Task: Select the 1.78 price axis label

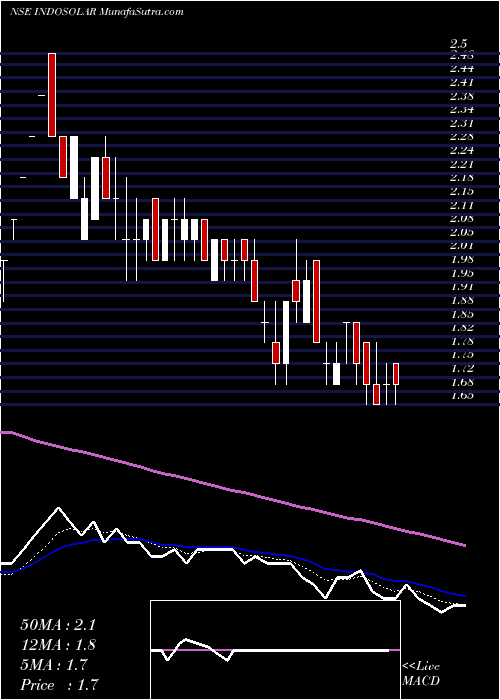Action: (462, 342)
